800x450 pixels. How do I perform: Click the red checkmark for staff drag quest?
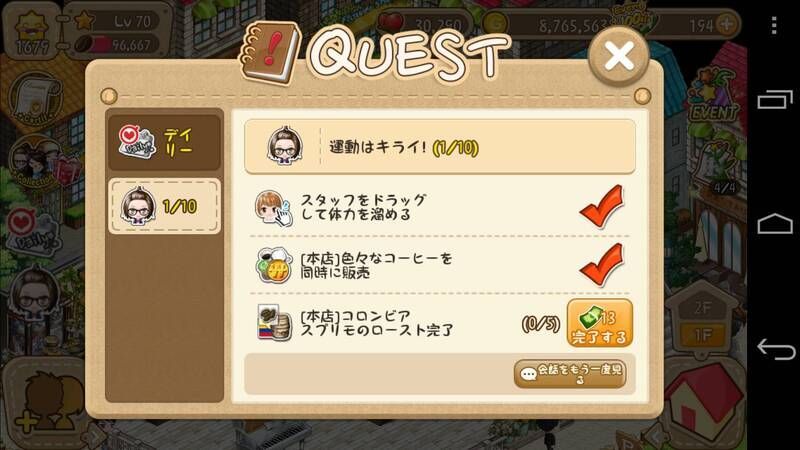click(602, 206)
